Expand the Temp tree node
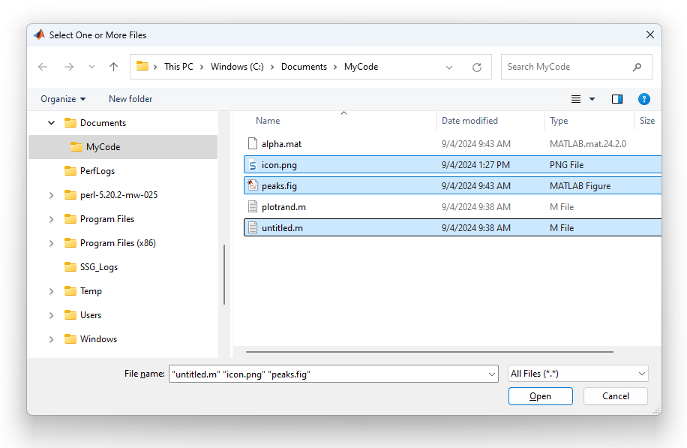Viewport: 687px width, 448px height. (x=51, y=292)
